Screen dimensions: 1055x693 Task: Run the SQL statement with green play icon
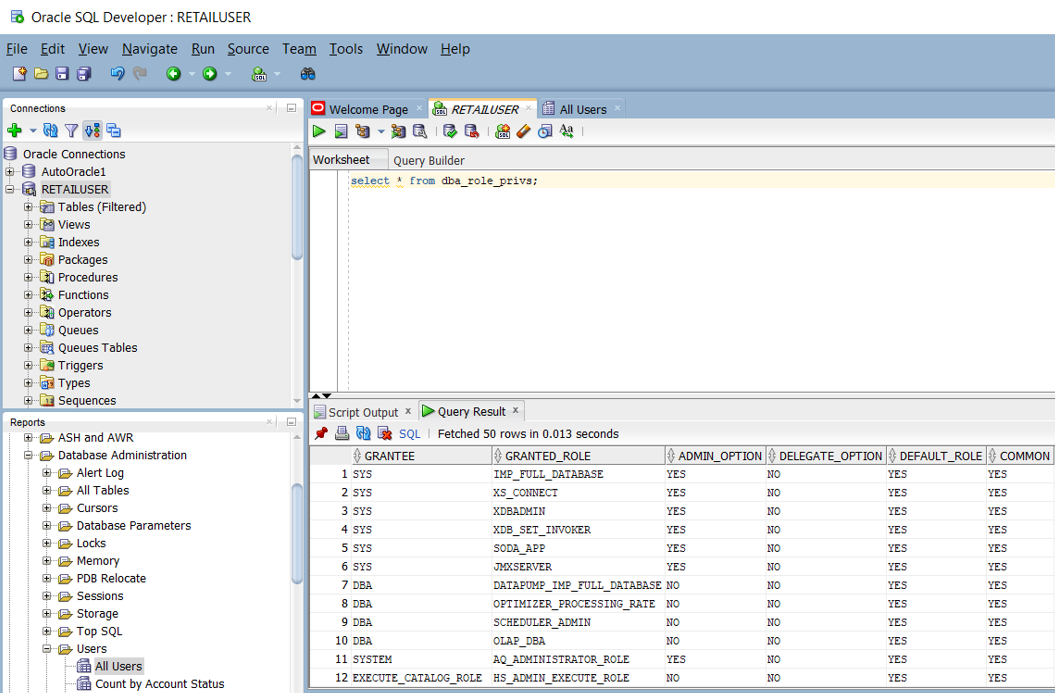(x=319, y=131)
